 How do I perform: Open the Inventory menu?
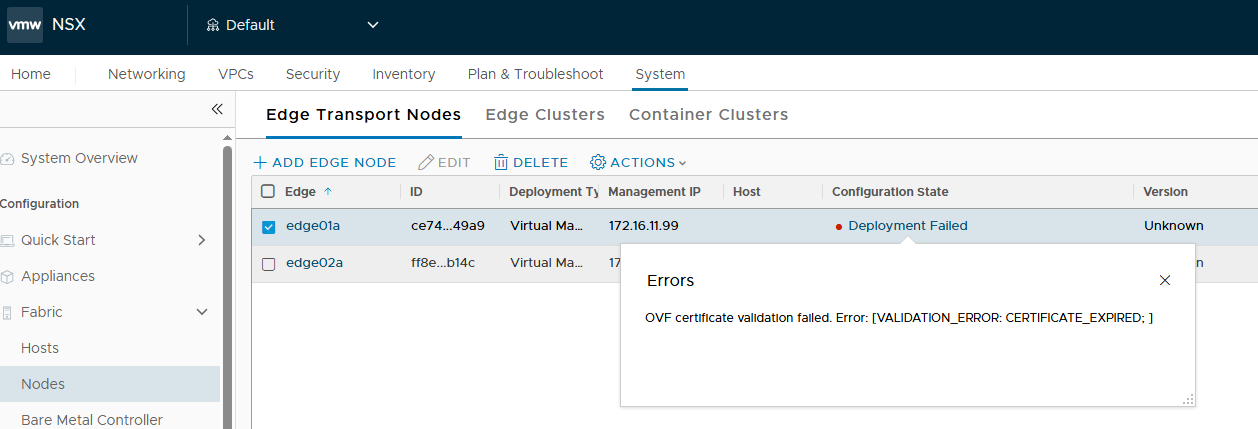pyautogui.click(x=404, y=74)
